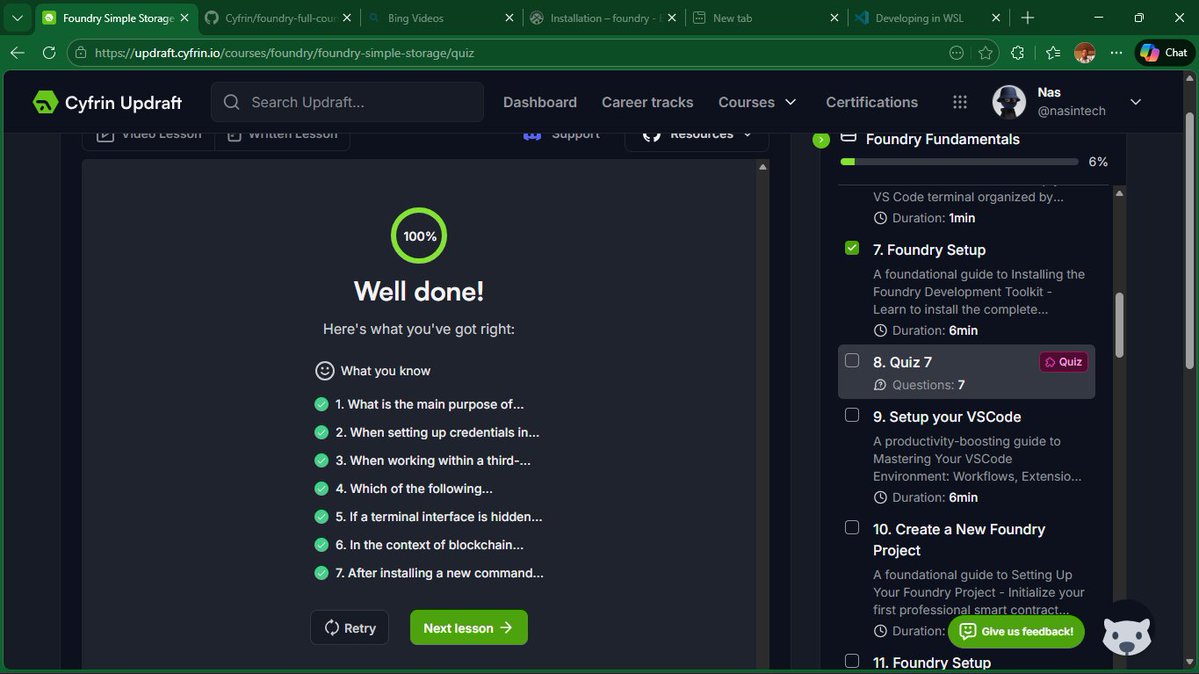Close the New tab tab
Viewport: 1199px width, 674px height.
(833, 18)
